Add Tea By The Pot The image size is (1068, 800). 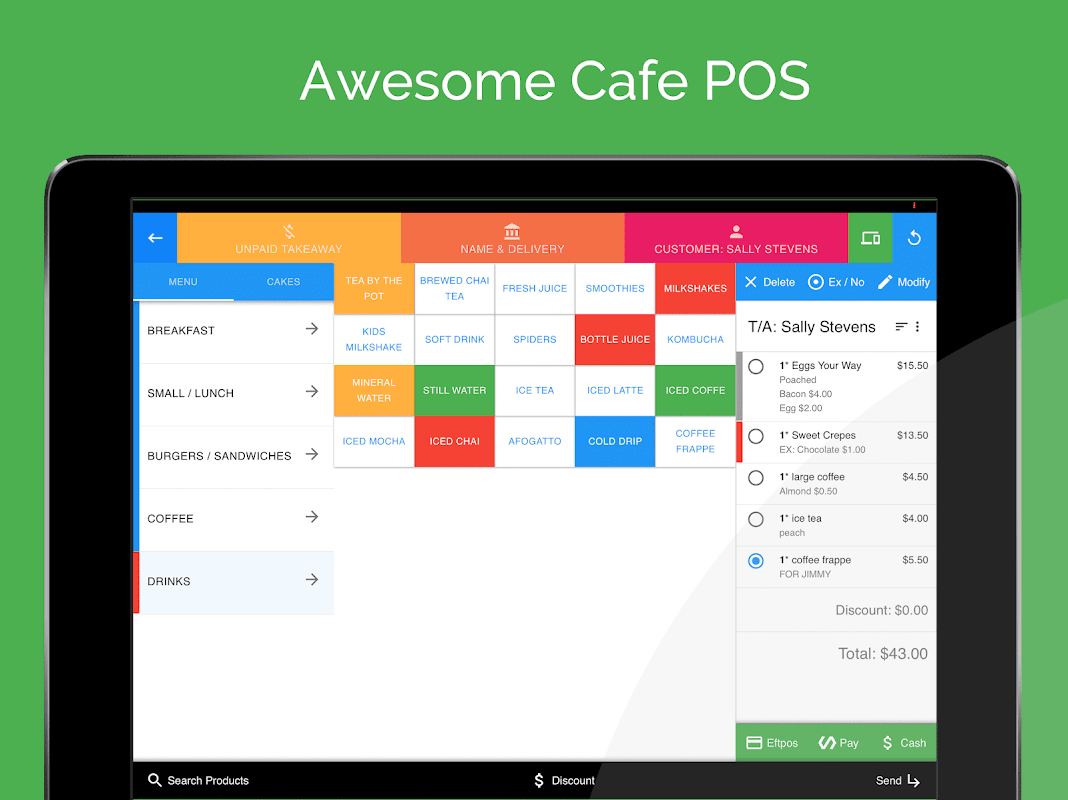[374, 289]
